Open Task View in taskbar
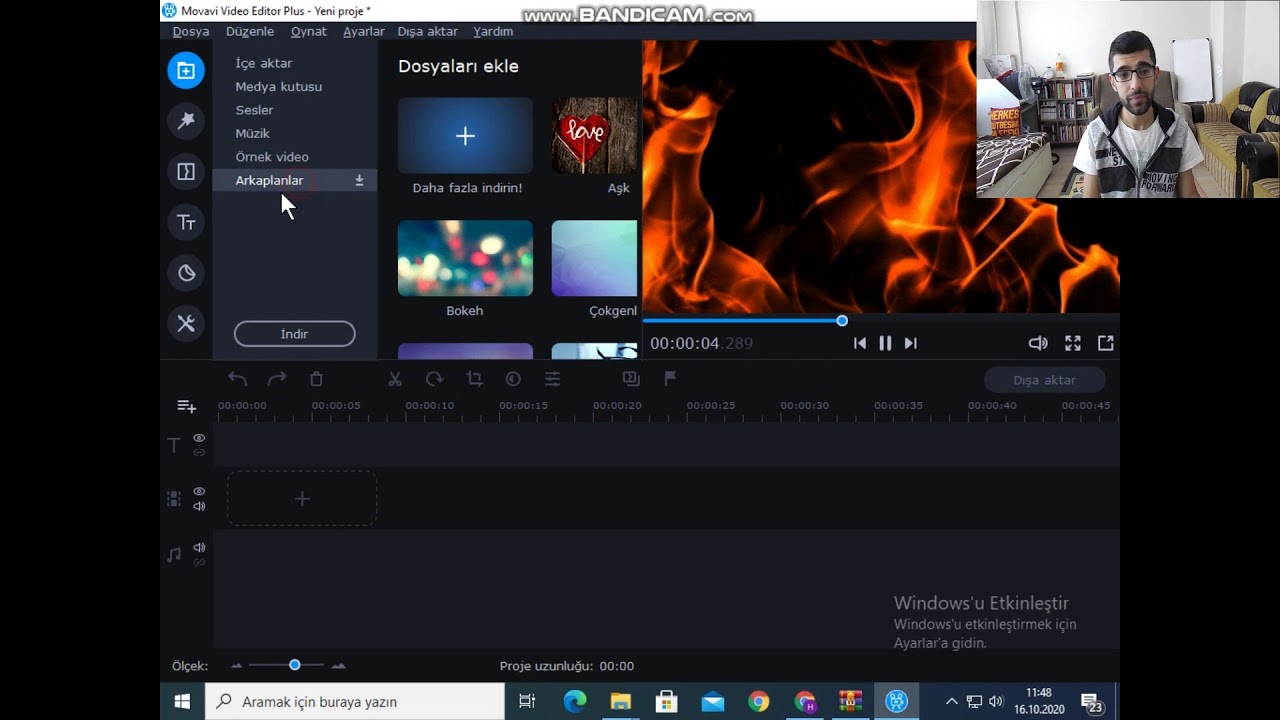 click(527, 702)
